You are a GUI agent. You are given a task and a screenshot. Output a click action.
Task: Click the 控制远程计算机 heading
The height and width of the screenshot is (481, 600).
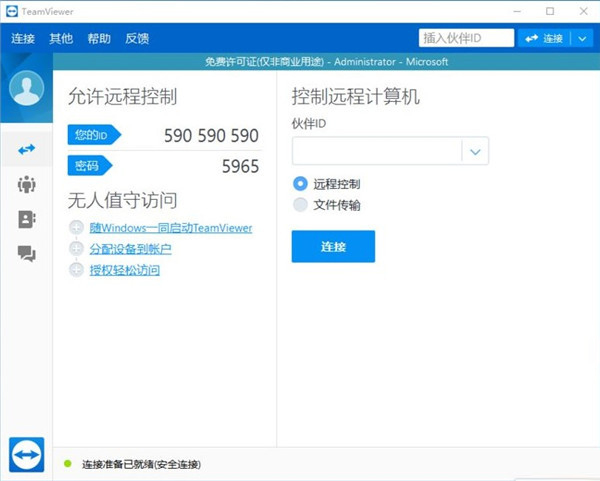(356, 96)
